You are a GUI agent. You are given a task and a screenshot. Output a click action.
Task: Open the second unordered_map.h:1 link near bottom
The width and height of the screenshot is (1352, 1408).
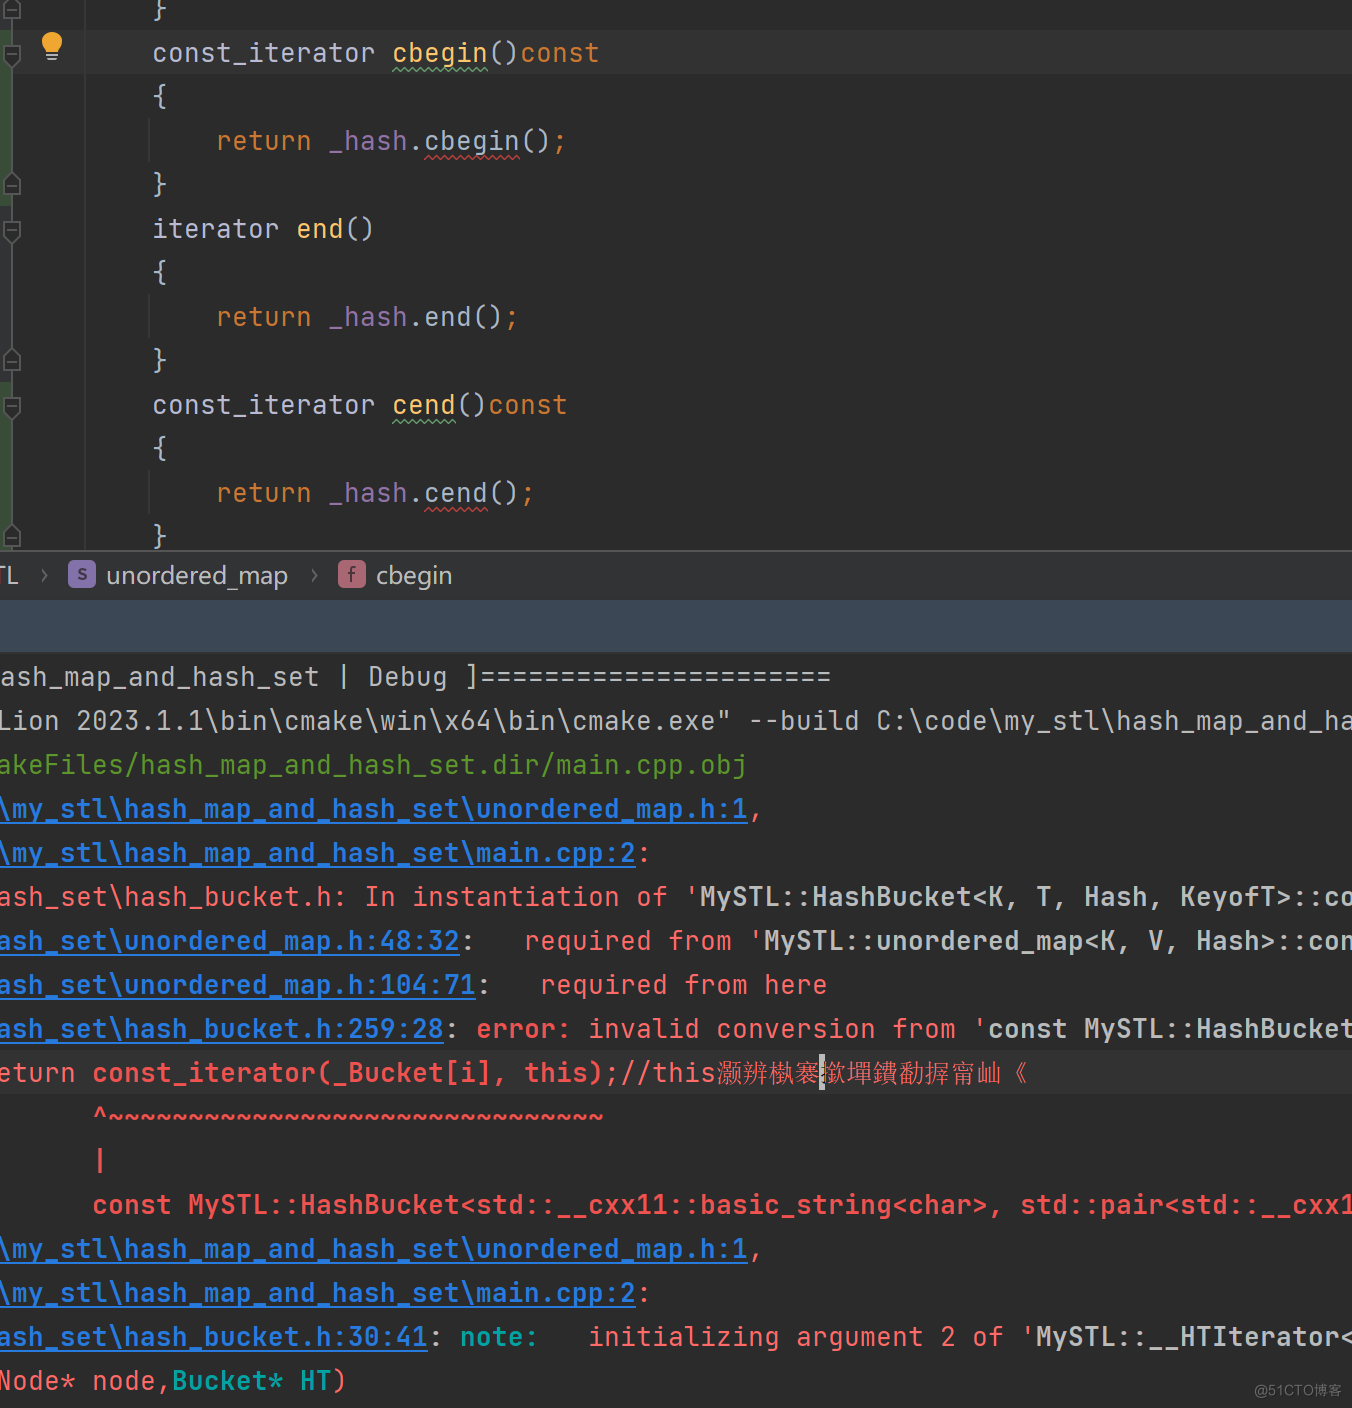374,1249
